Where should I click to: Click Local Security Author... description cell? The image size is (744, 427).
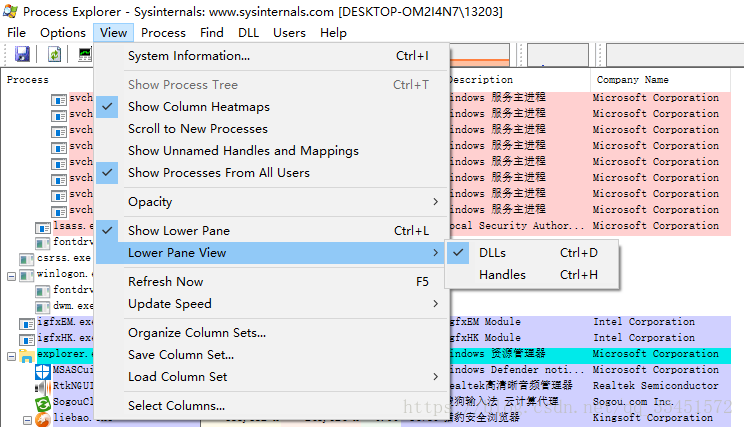[516, 226]
